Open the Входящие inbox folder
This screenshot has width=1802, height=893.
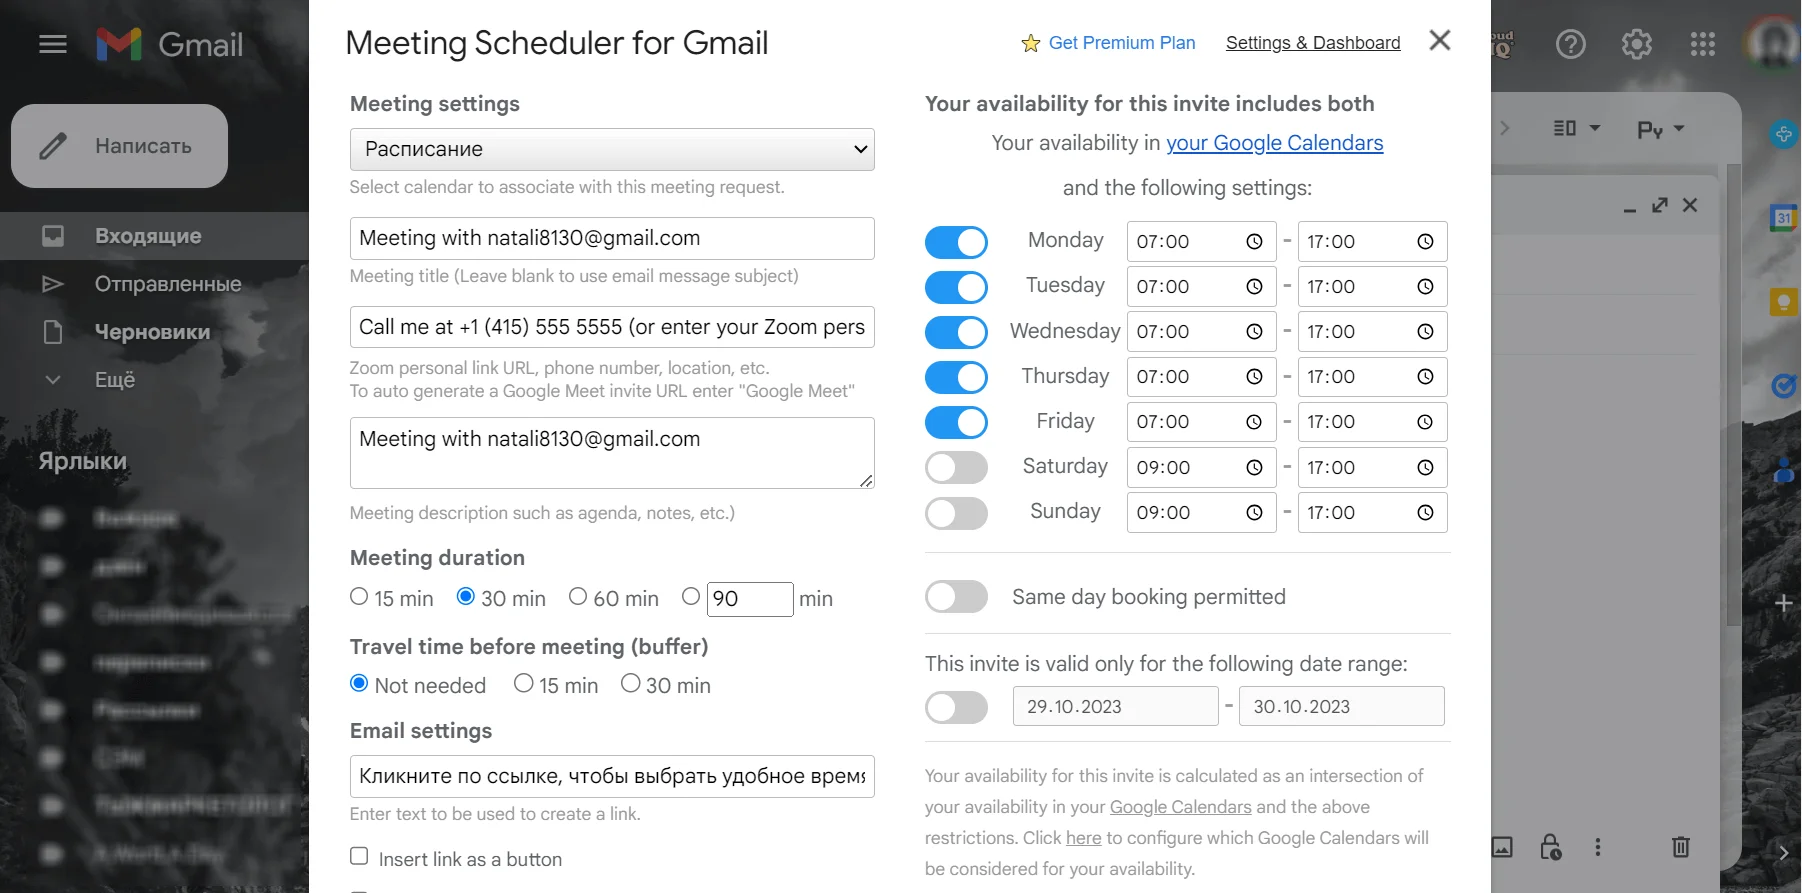point(148,236)
